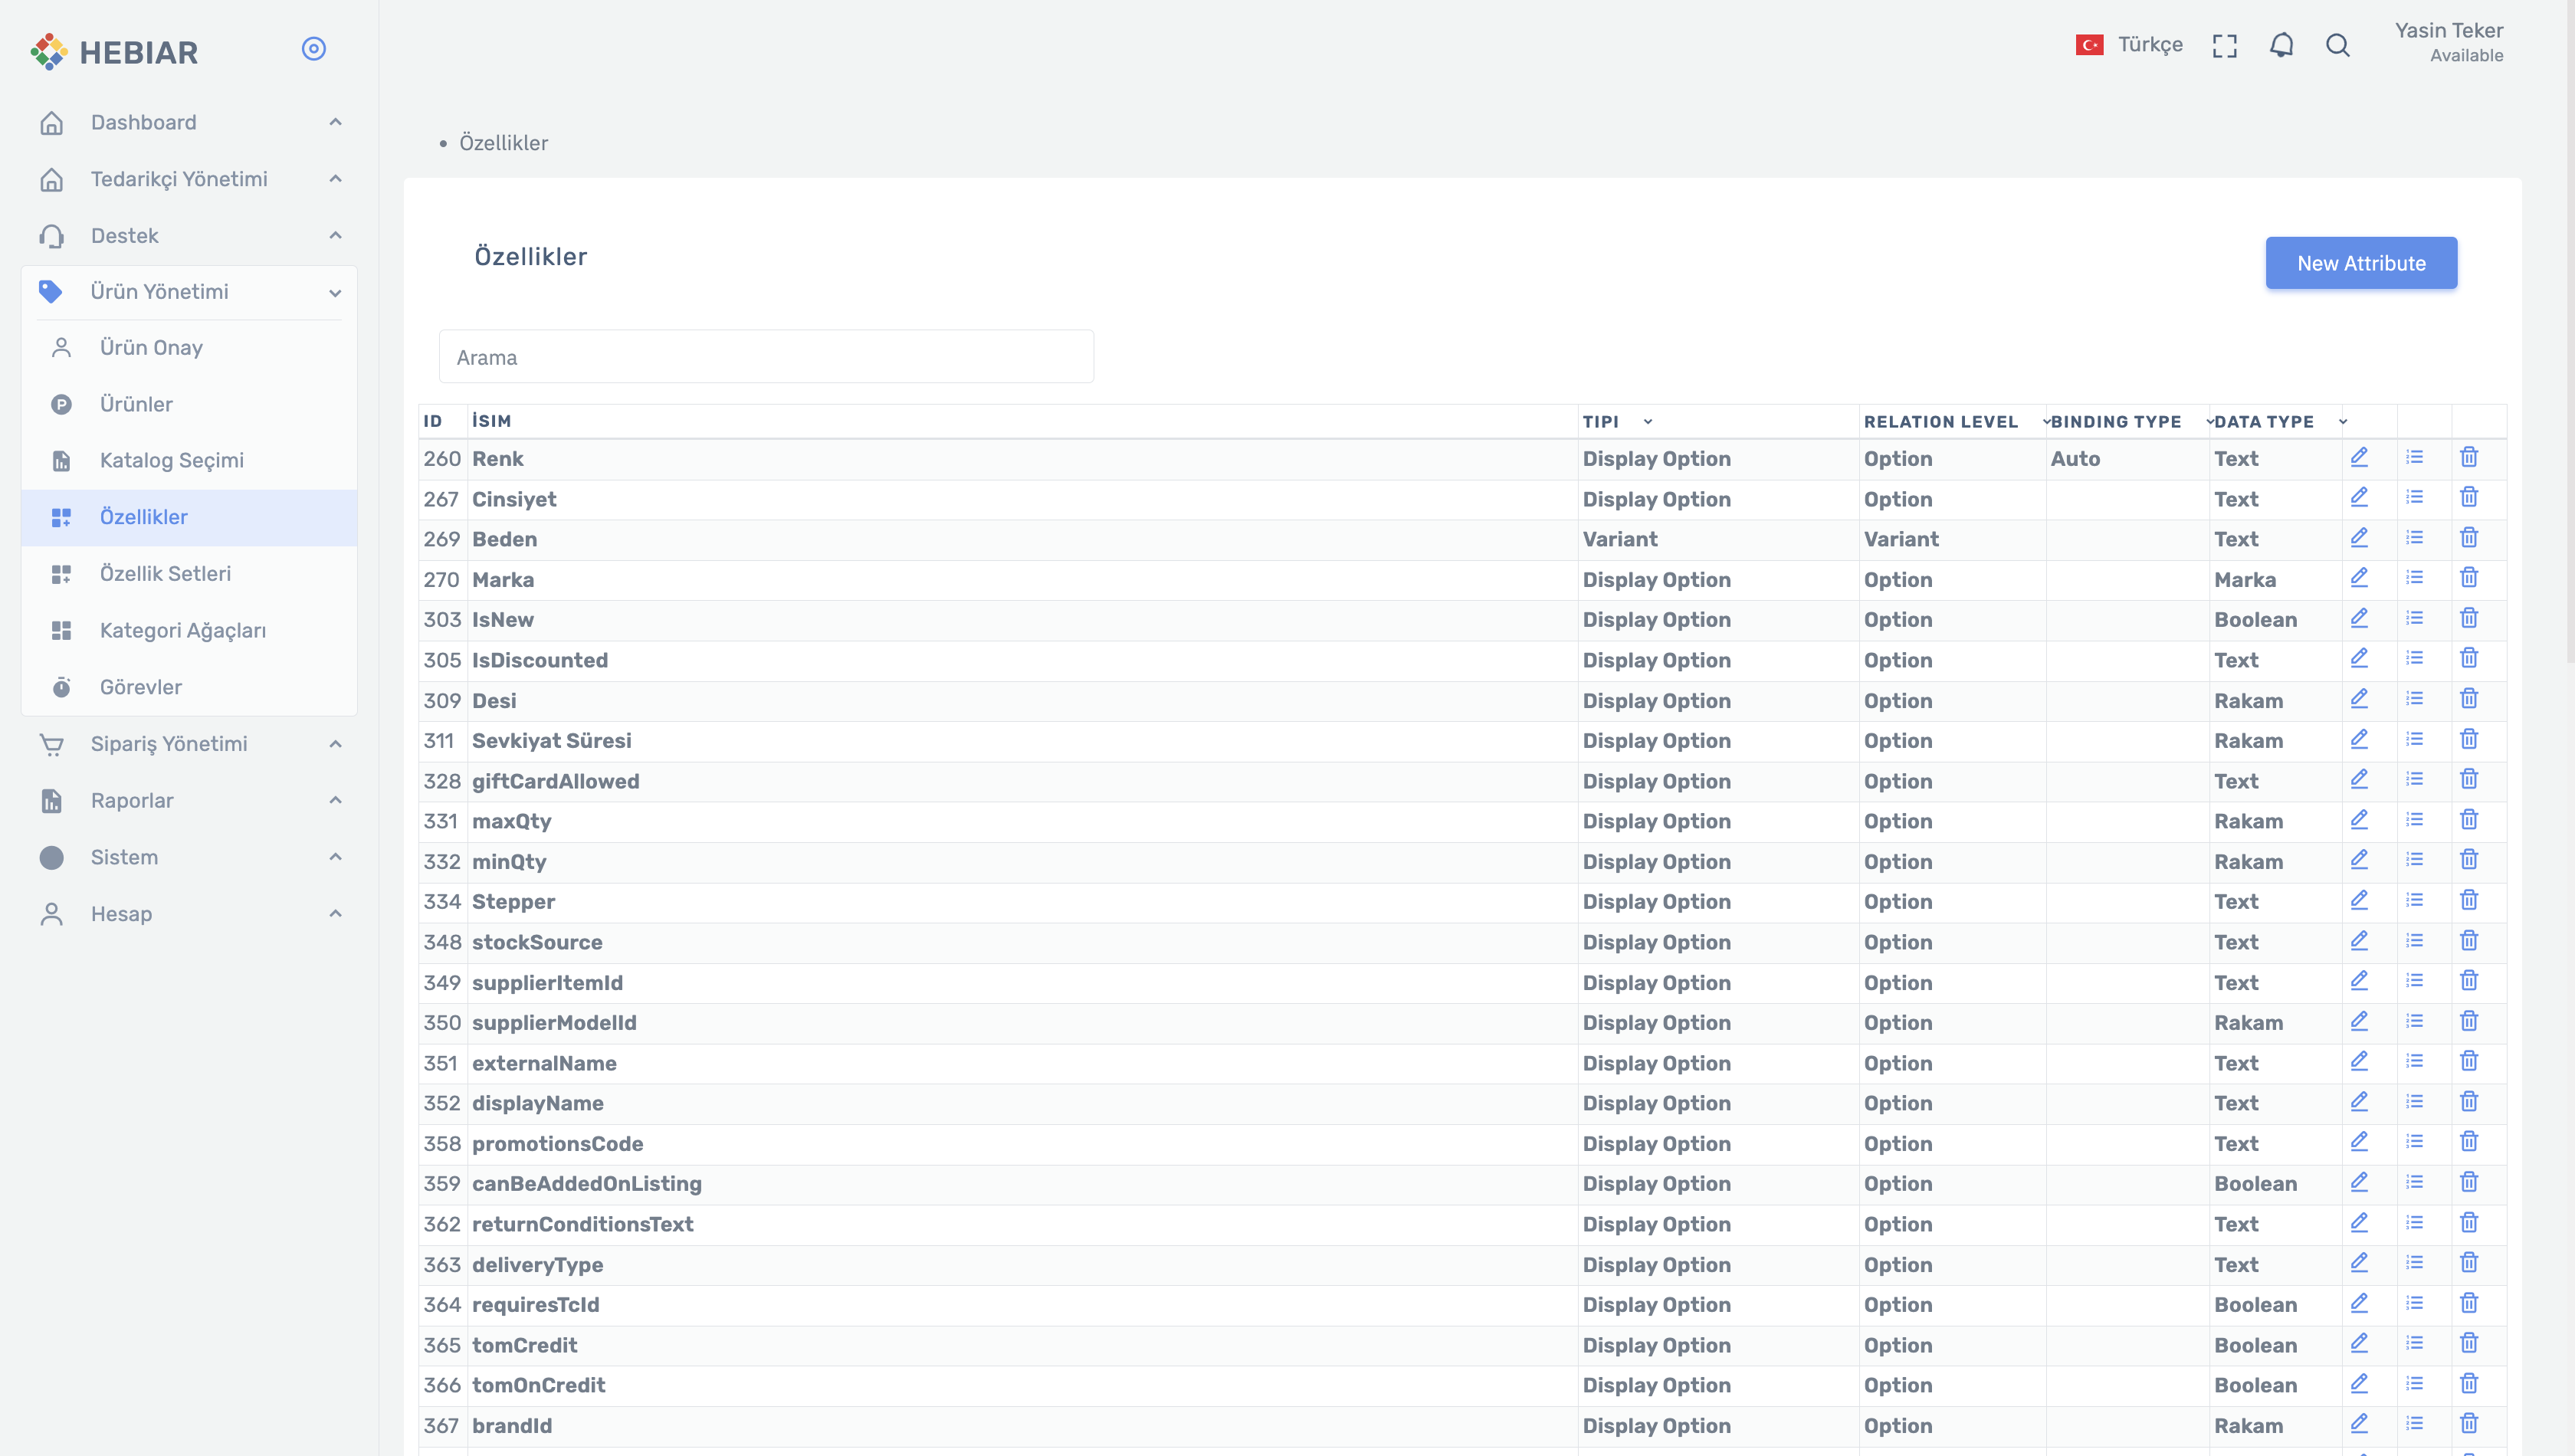Open the RELATION LEVEL filter dropdown

pos(2046,422)
